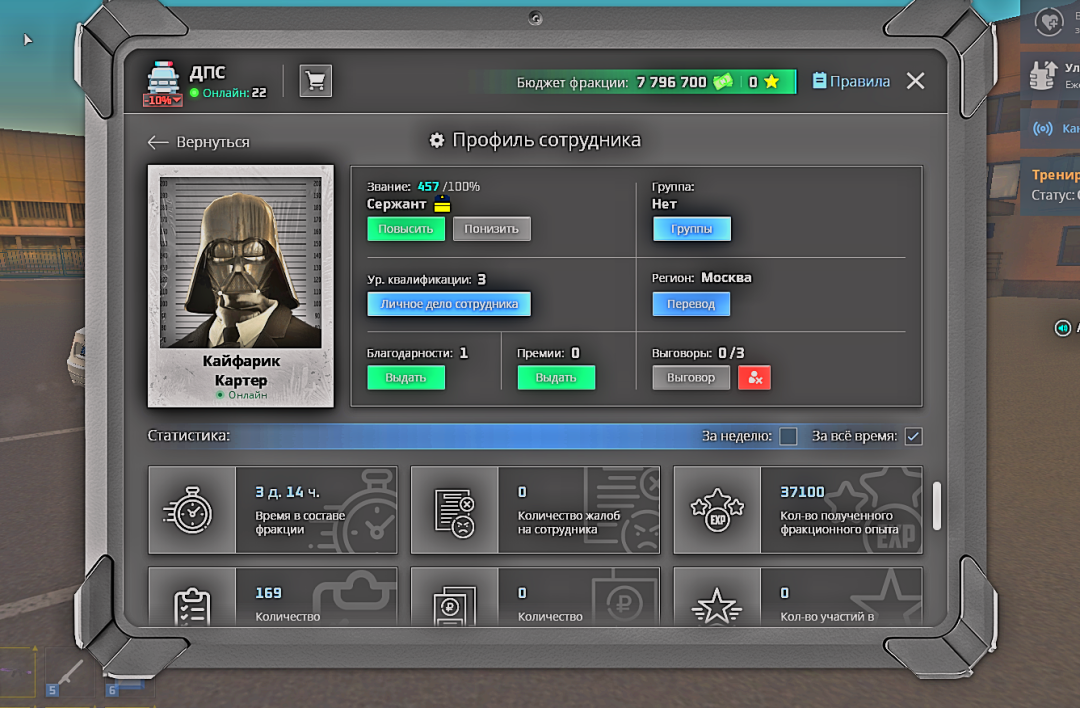This screenshot has height=708, width=1080.
Task: Click the grey Выговор reprimand button
Action: (x=691, y=377)
